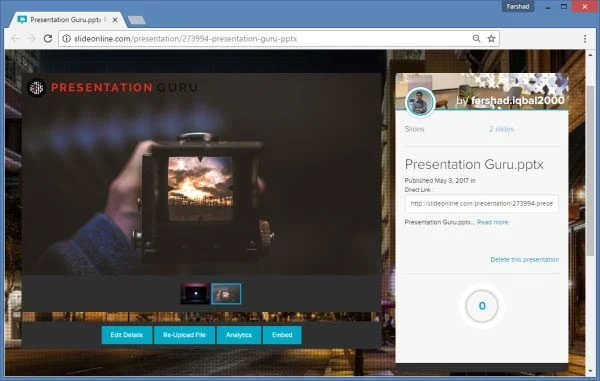600x381 pixels.
Task: Open the Chrome three-dot menu
Action: click(585, 39)
